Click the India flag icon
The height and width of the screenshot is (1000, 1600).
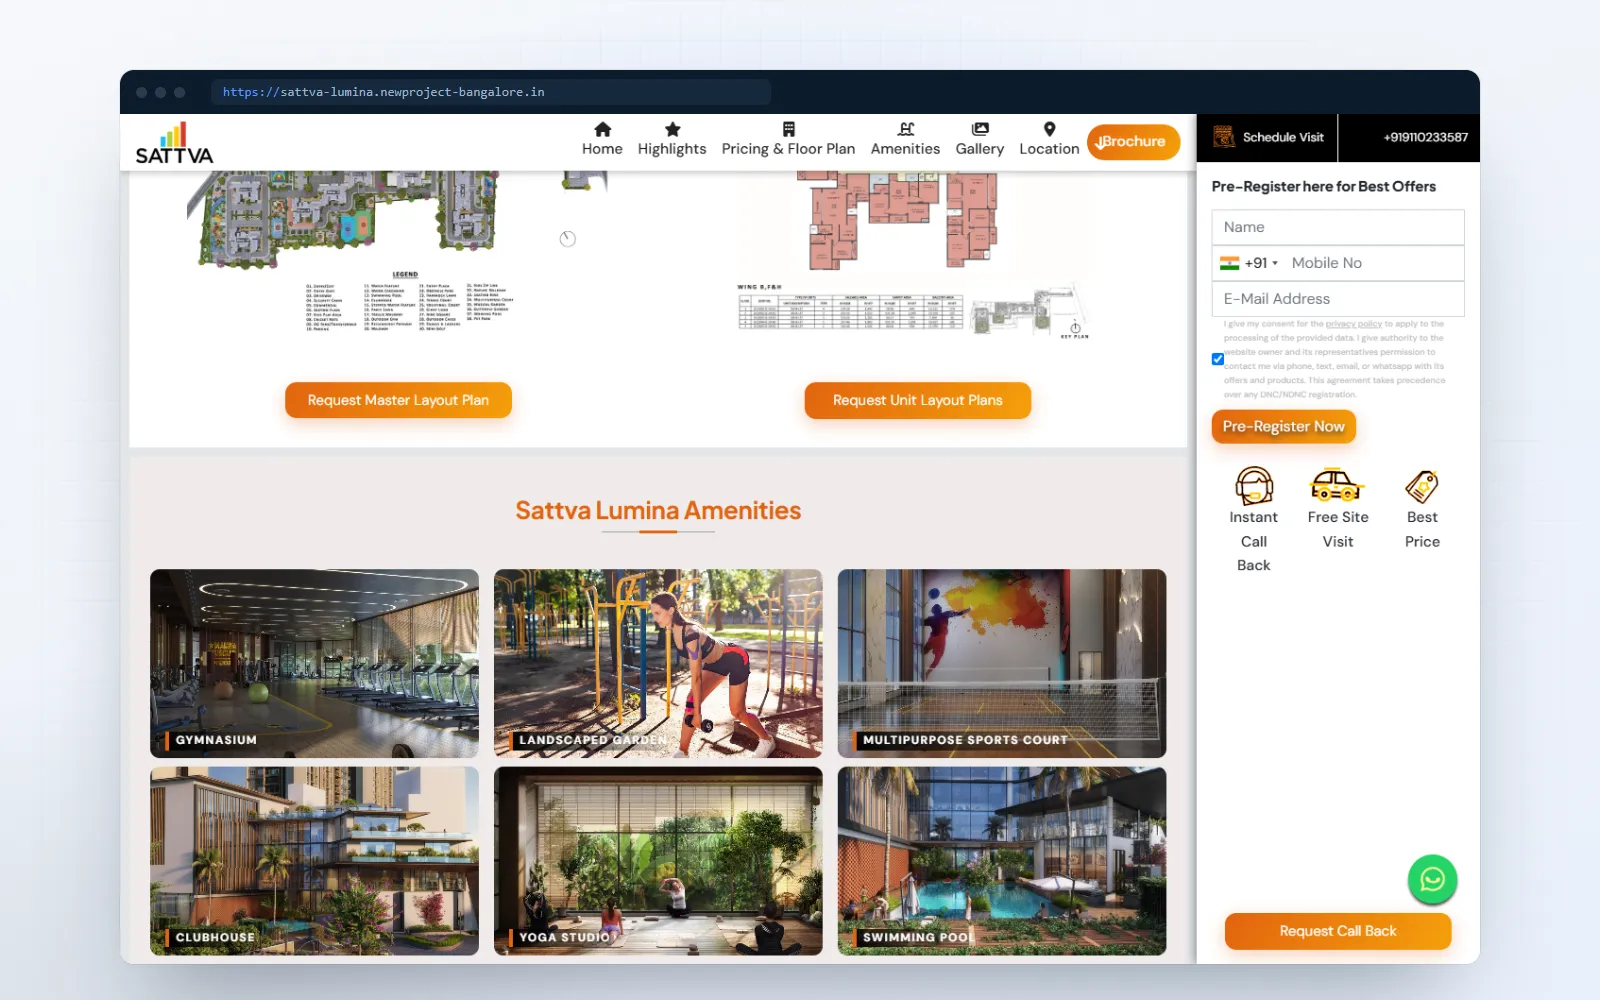pyautogui.click(x=1229, y=263)
